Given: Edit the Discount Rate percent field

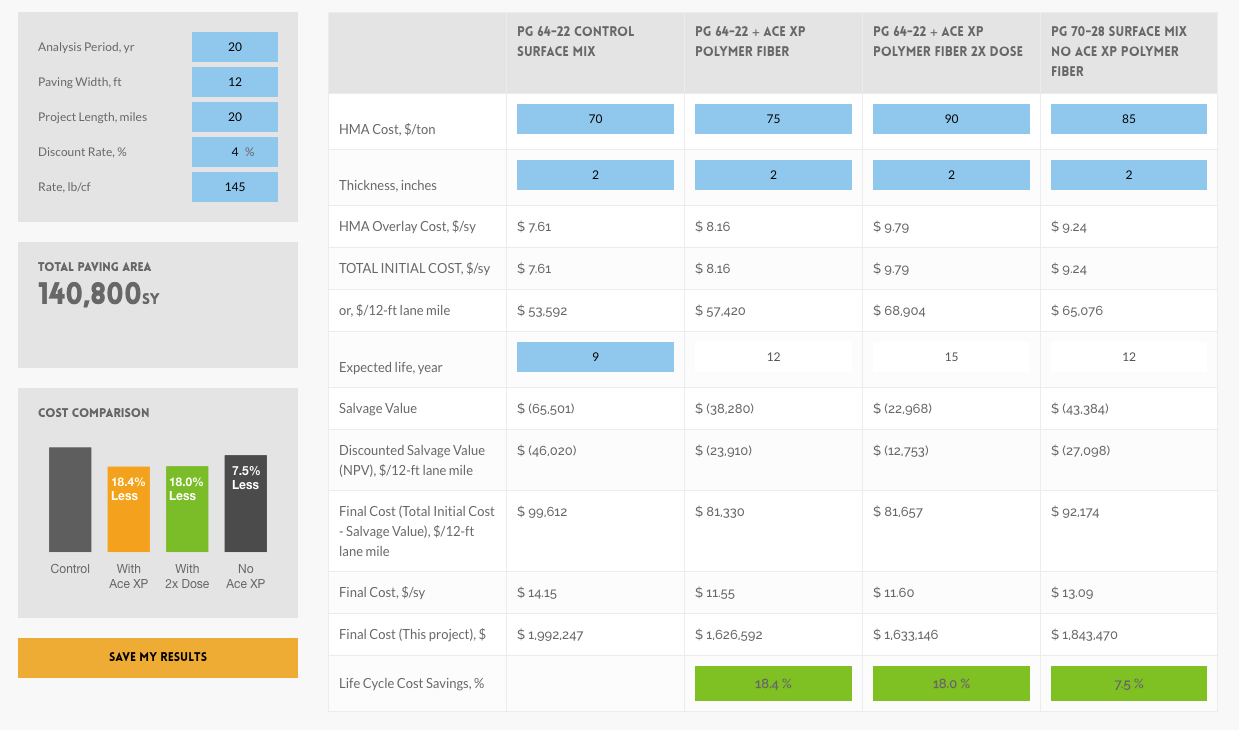Looking at the screenshot, I should point(235,152).
